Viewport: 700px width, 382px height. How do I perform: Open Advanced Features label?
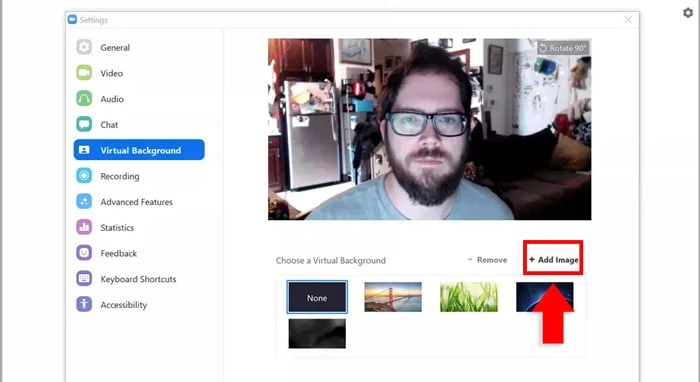pos(137,202)
